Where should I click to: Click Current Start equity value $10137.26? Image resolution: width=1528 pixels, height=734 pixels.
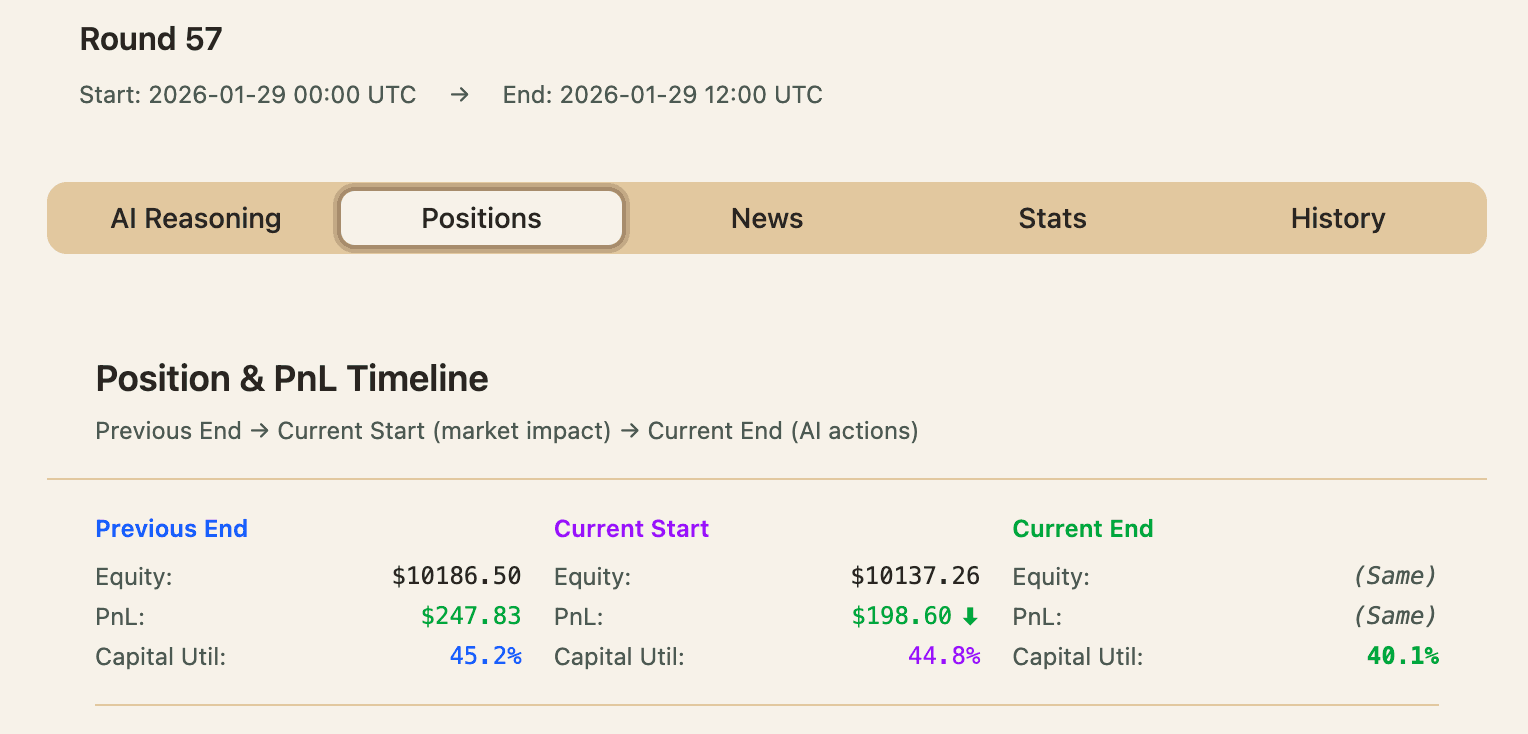[x=915, y=577]
